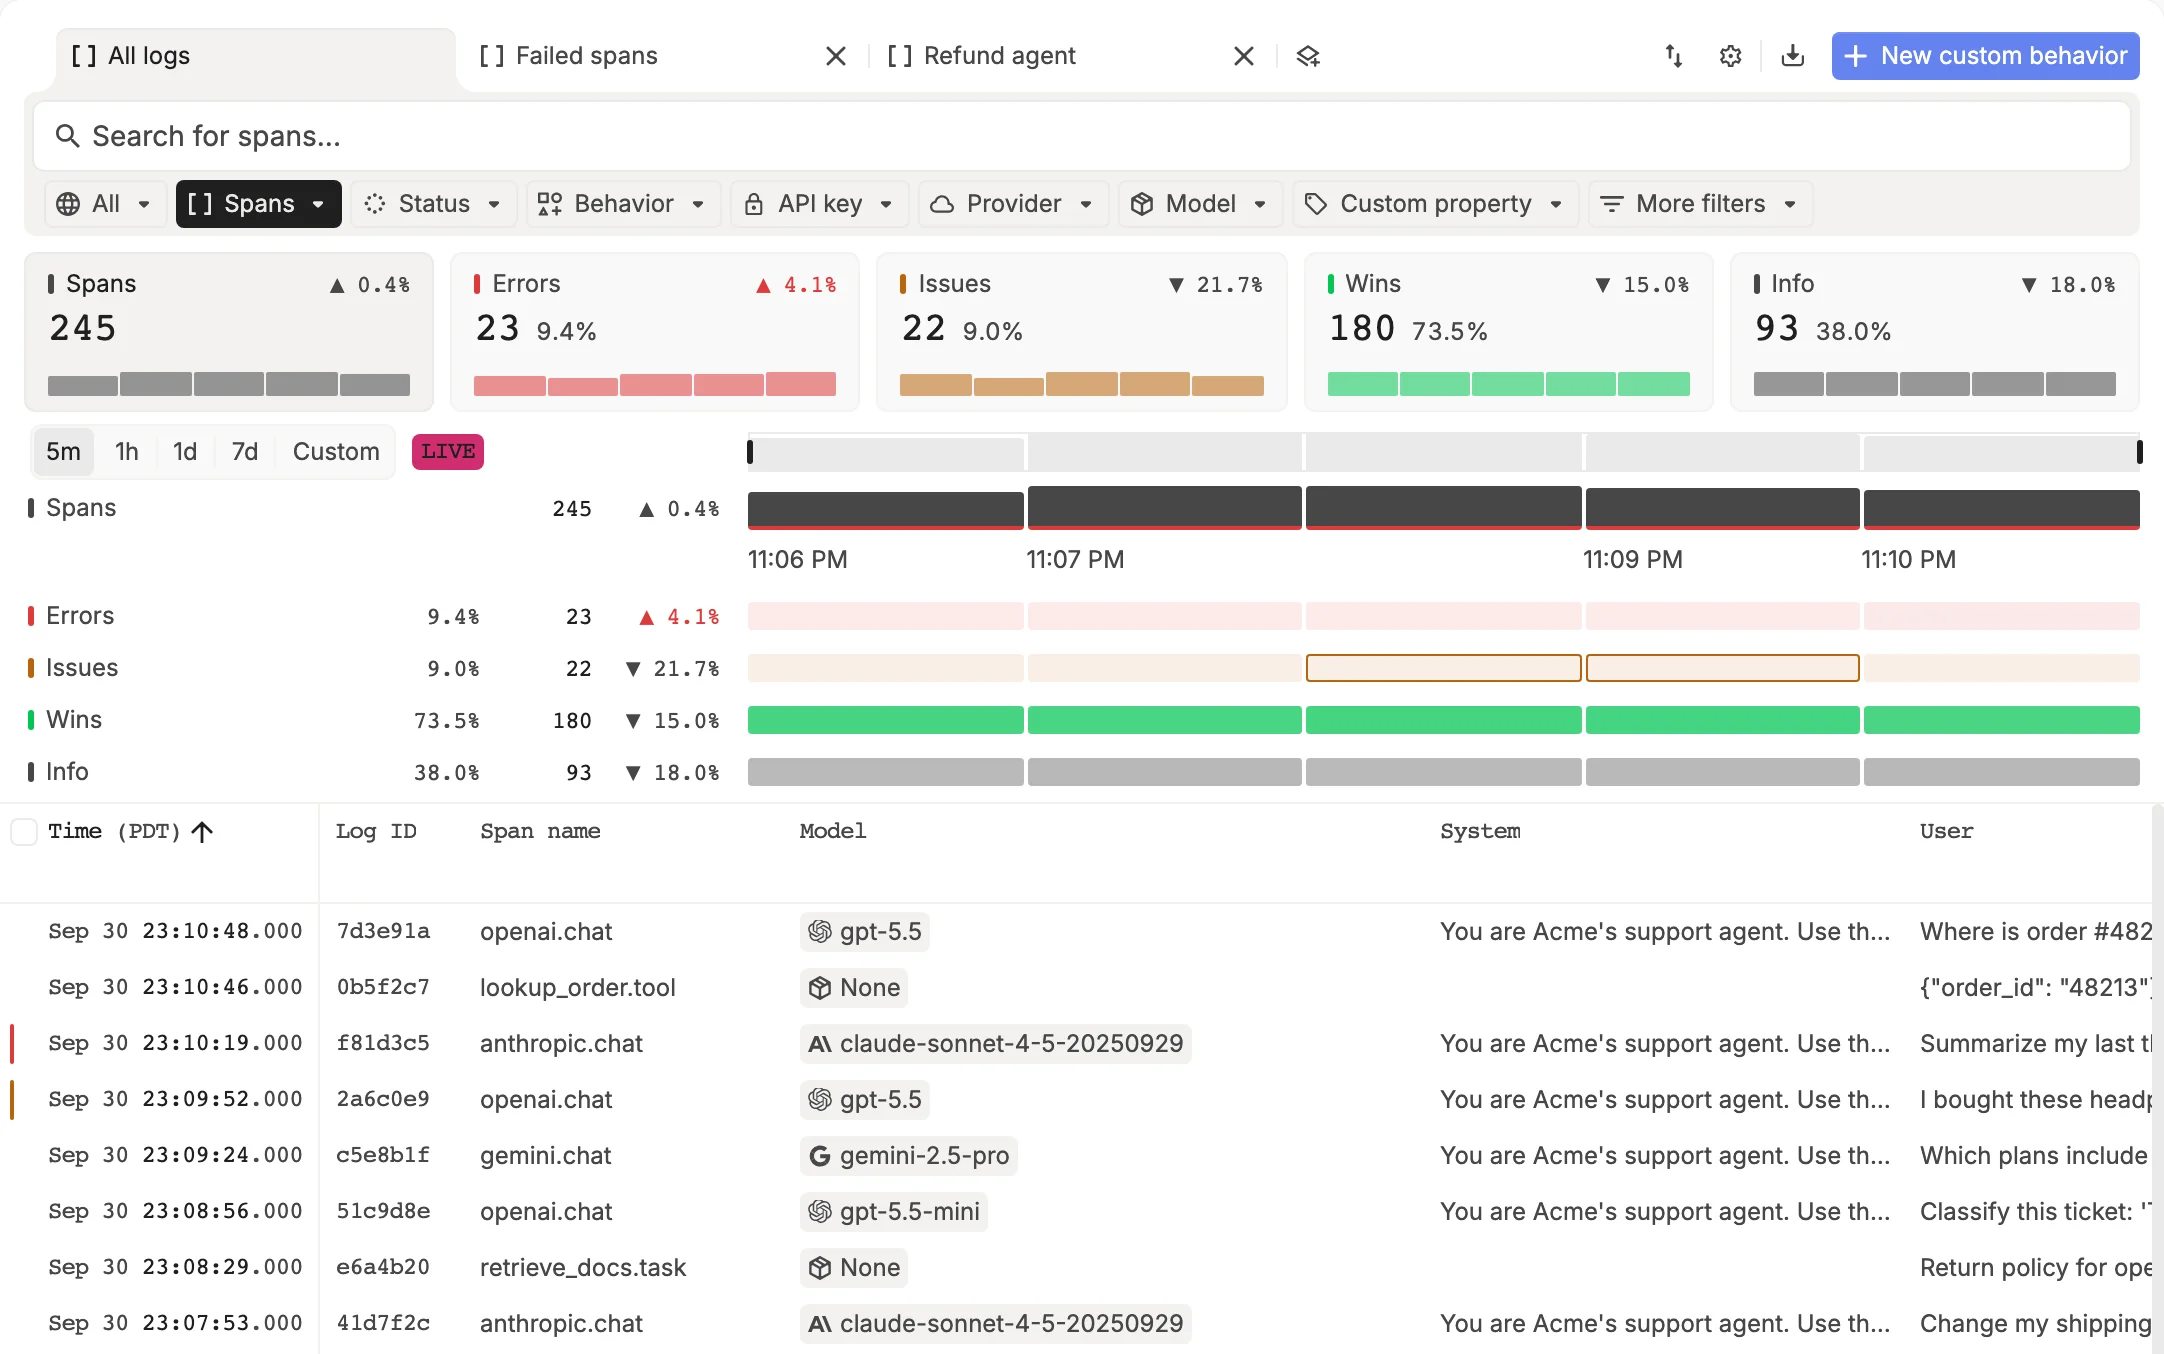The height and width of the screenshot is (1354, 2164).
Task: Open the Spans type dropdown
Action: click(258, 203)
